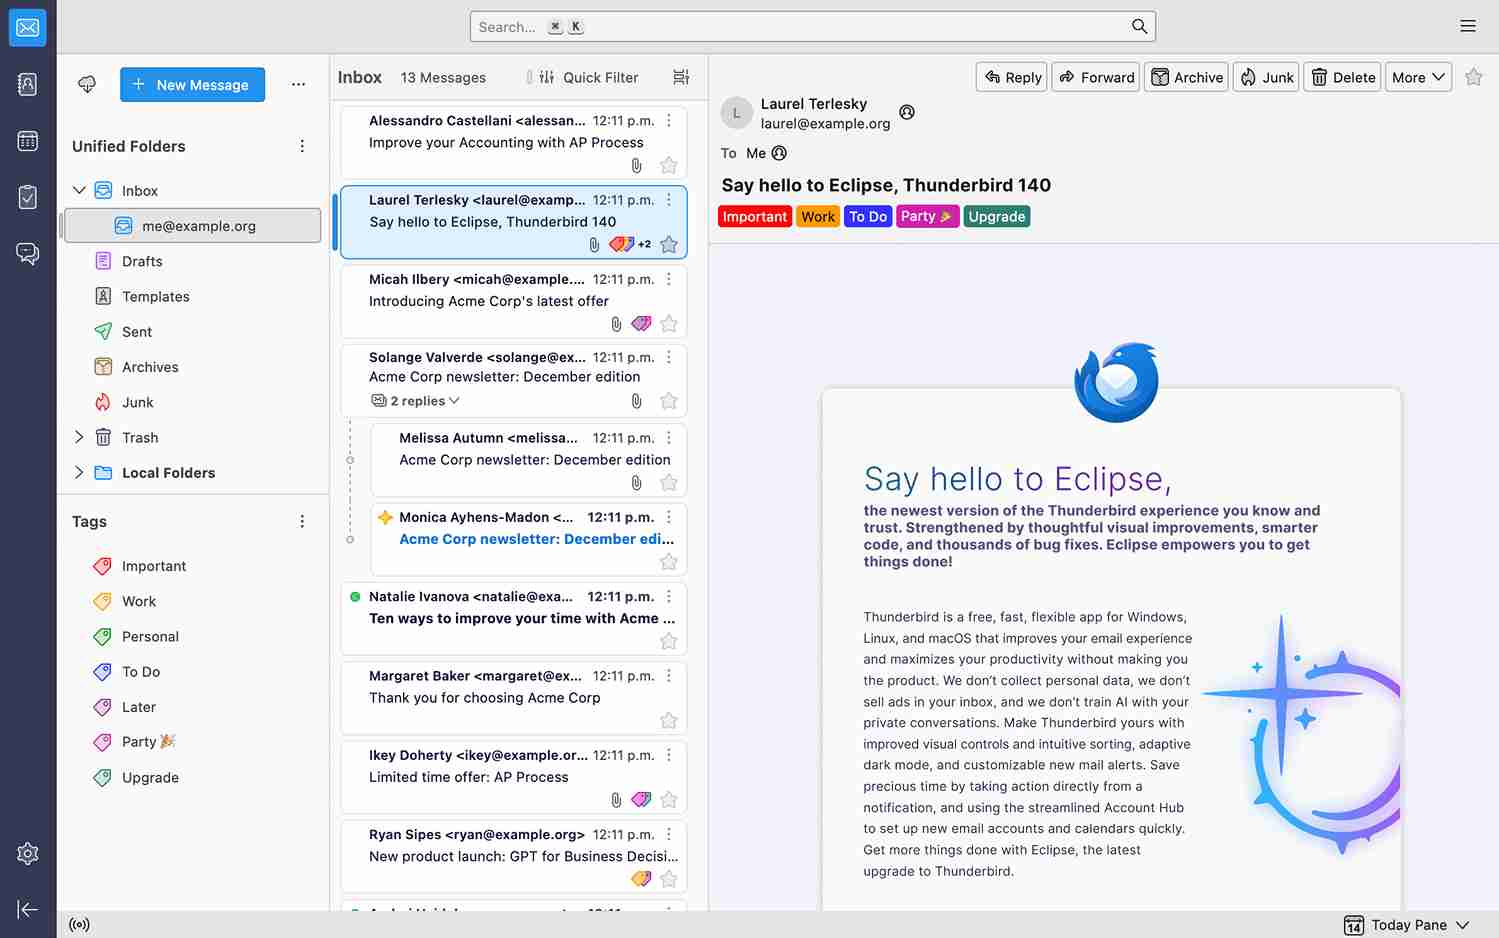Click attachment icon on Alessandro Castellani message
The width and height of the screenshot is (1499, 938).
coord(636,165)
